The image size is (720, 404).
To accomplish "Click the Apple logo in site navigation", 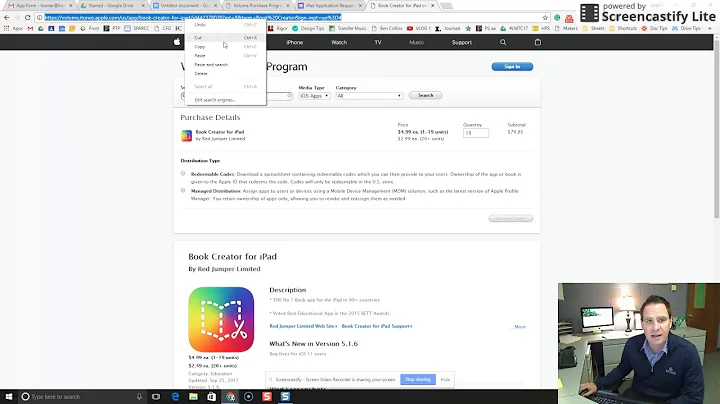I will click(177, 42).
